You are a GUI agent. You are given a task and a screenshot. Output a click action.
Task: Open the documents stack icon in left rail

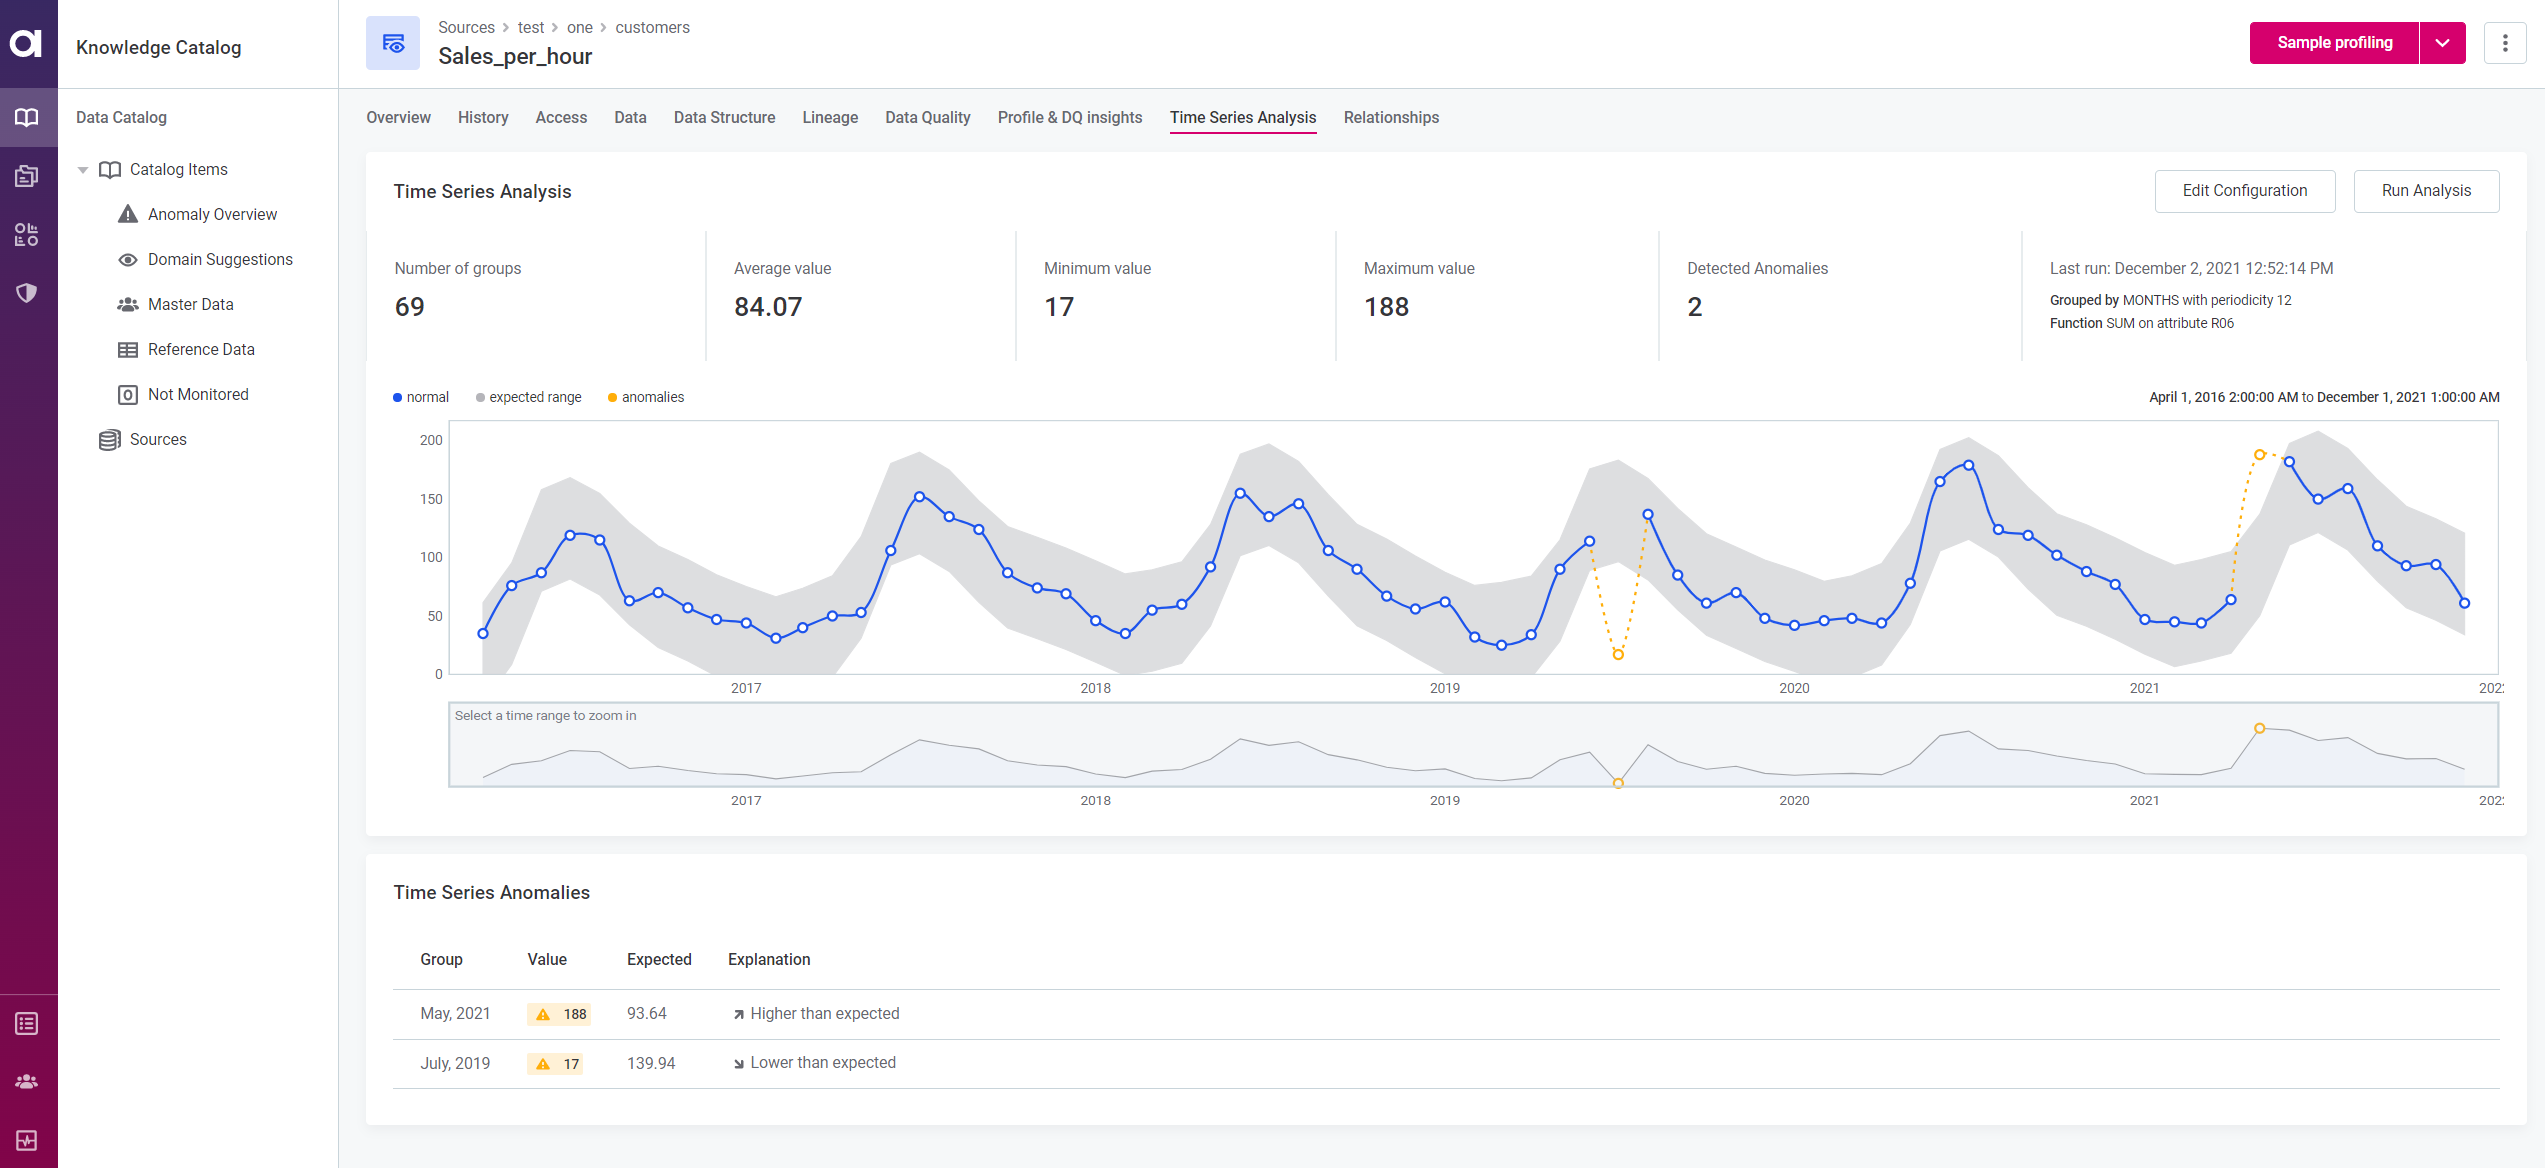[x=27, y=176]
